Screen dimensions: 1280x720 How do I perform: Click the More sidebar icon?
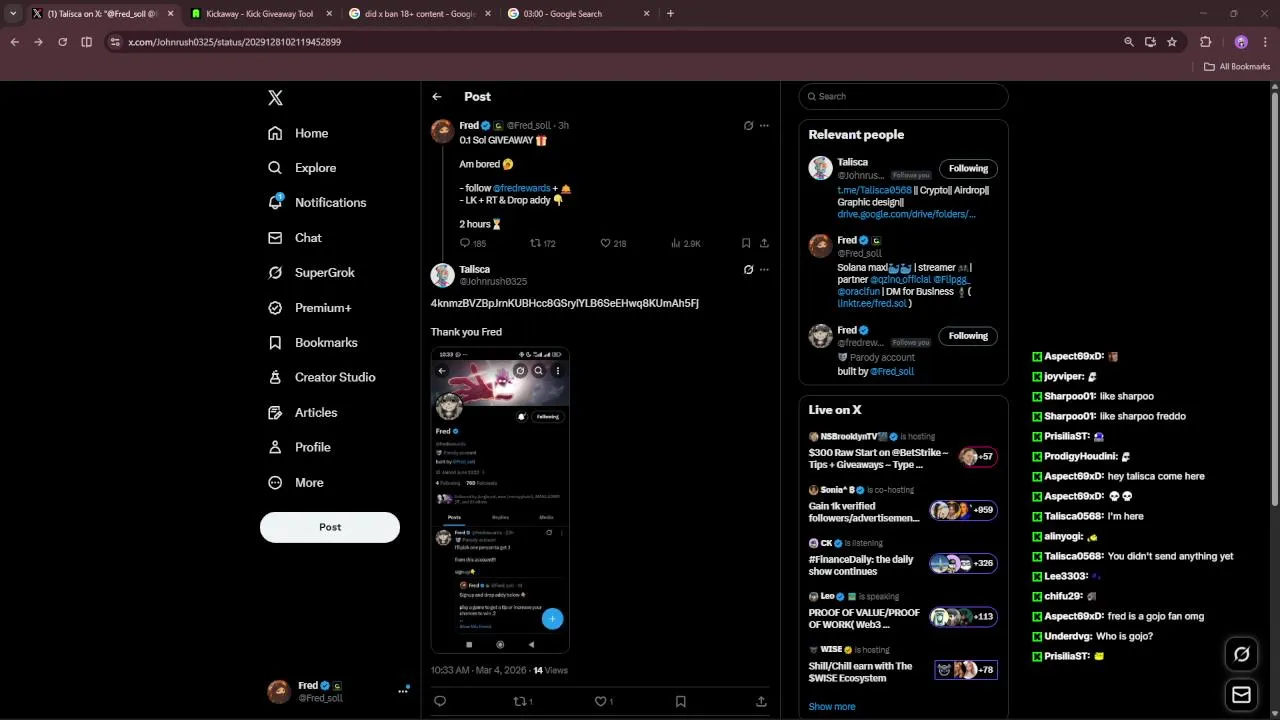coord(275,482)
